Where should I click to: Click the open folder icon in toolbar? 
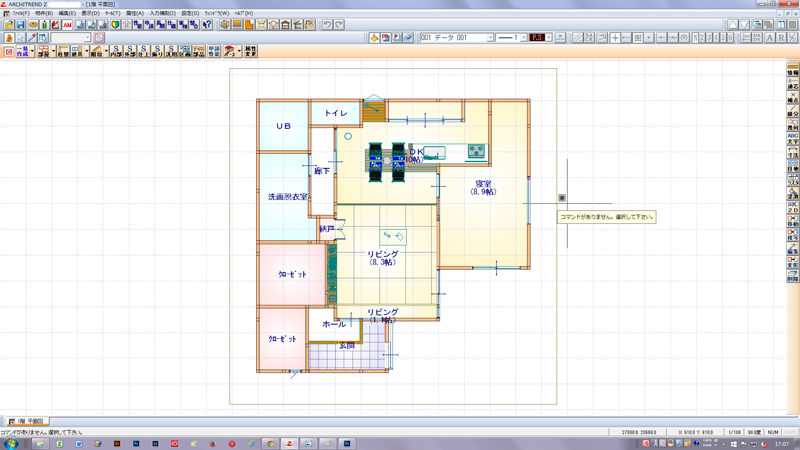tap(9, 24)
